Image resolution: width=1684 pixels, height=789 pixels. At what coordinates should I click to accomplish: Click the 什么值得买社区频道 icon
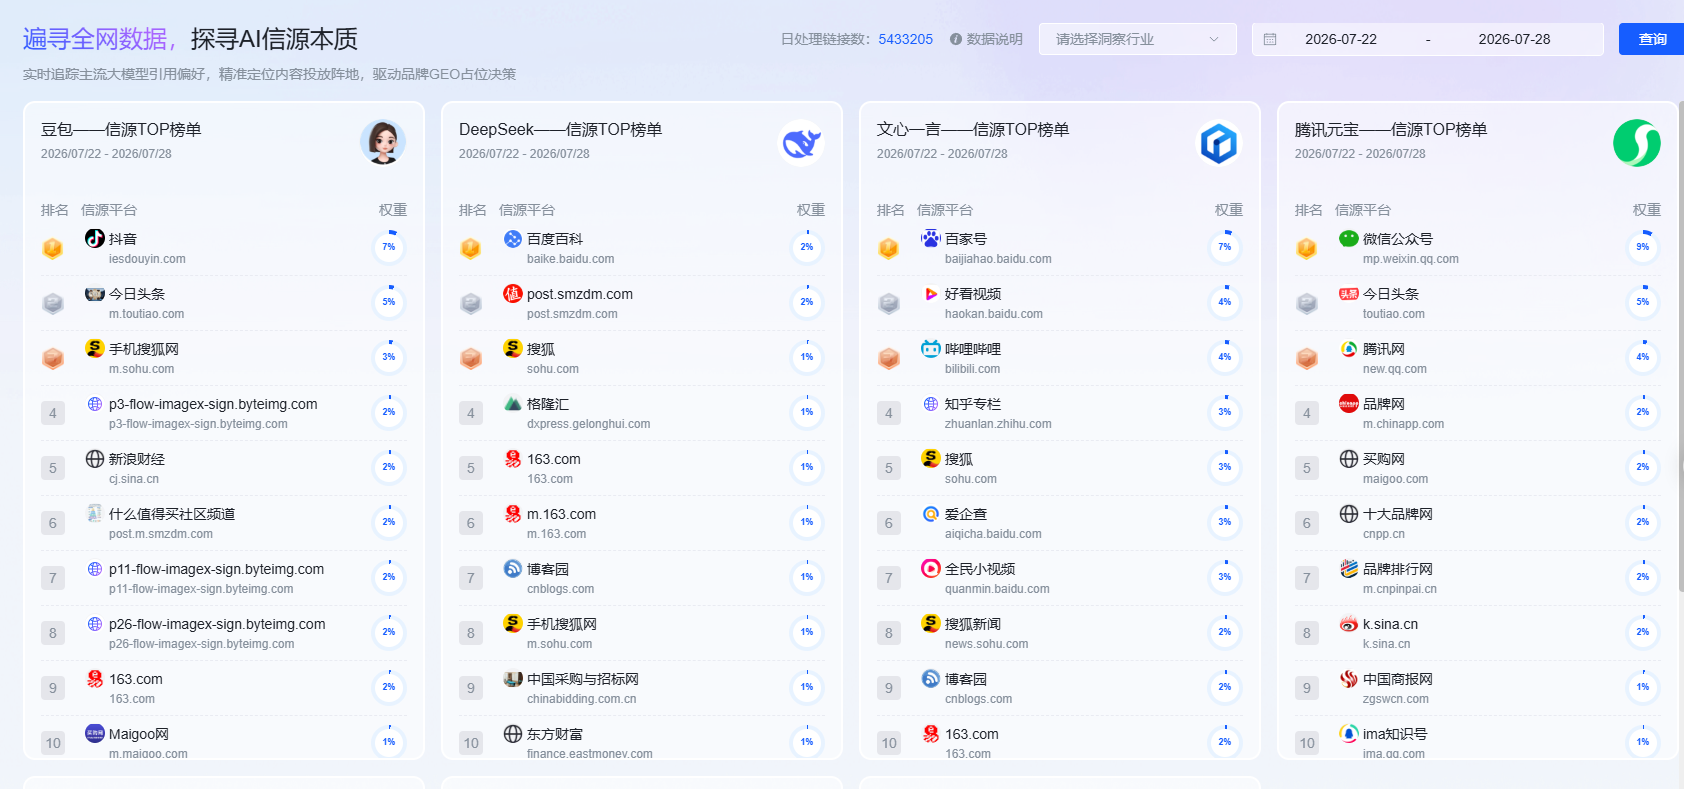(95, 513)
